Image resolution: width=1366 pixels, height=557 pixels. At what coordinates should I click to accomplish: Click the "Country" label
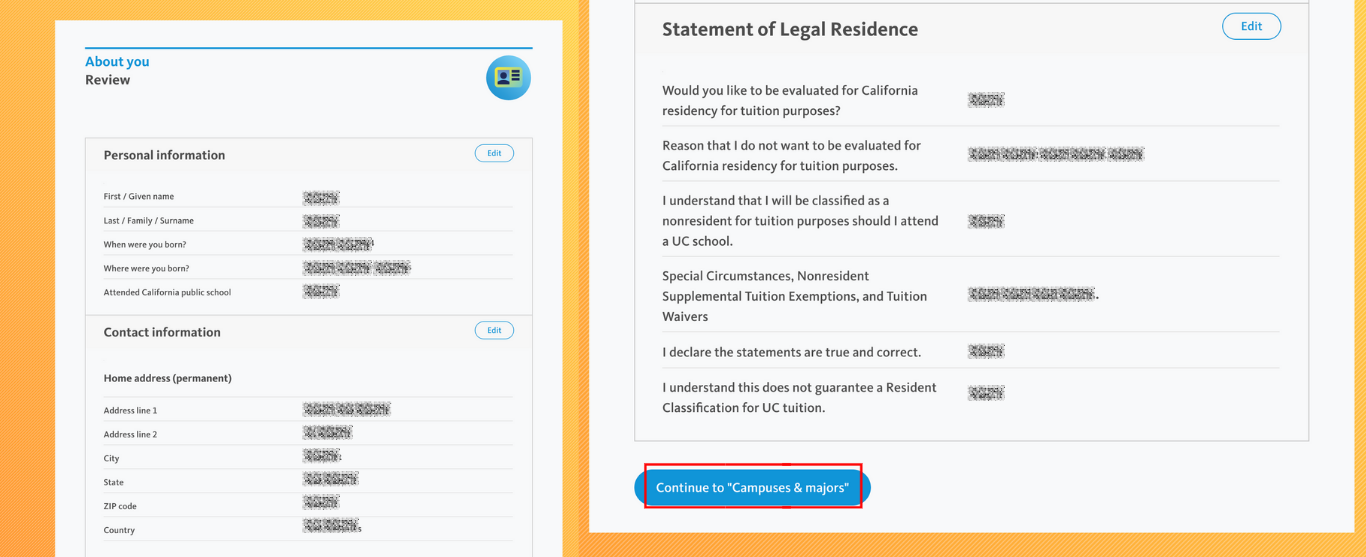coord(119,531)
